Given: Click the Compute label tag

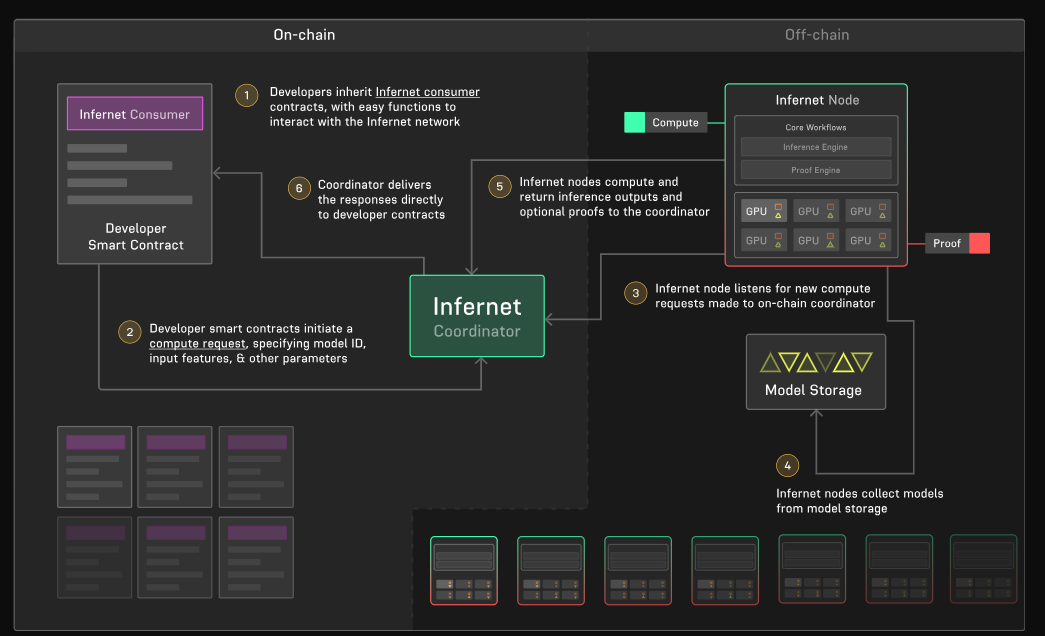Looking at the screenshot, I should [x=675, y=123].
